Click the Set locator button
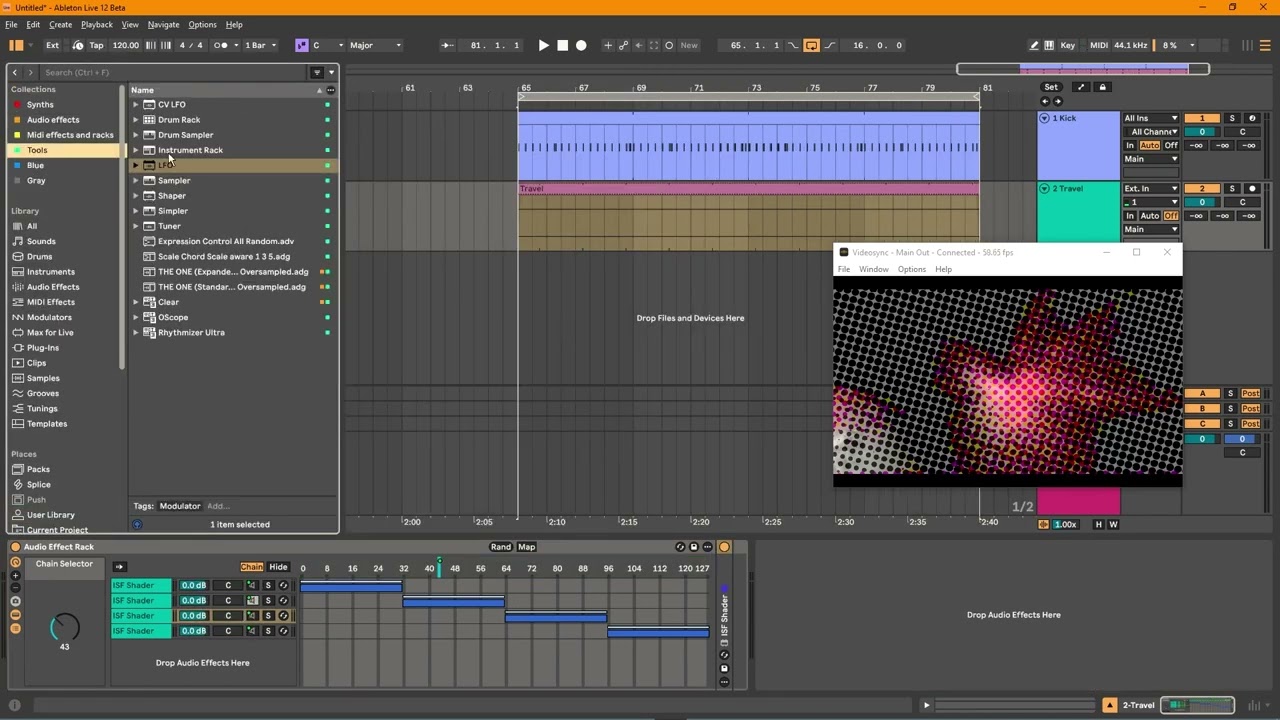1280x720 pixels. point(1051,87)
